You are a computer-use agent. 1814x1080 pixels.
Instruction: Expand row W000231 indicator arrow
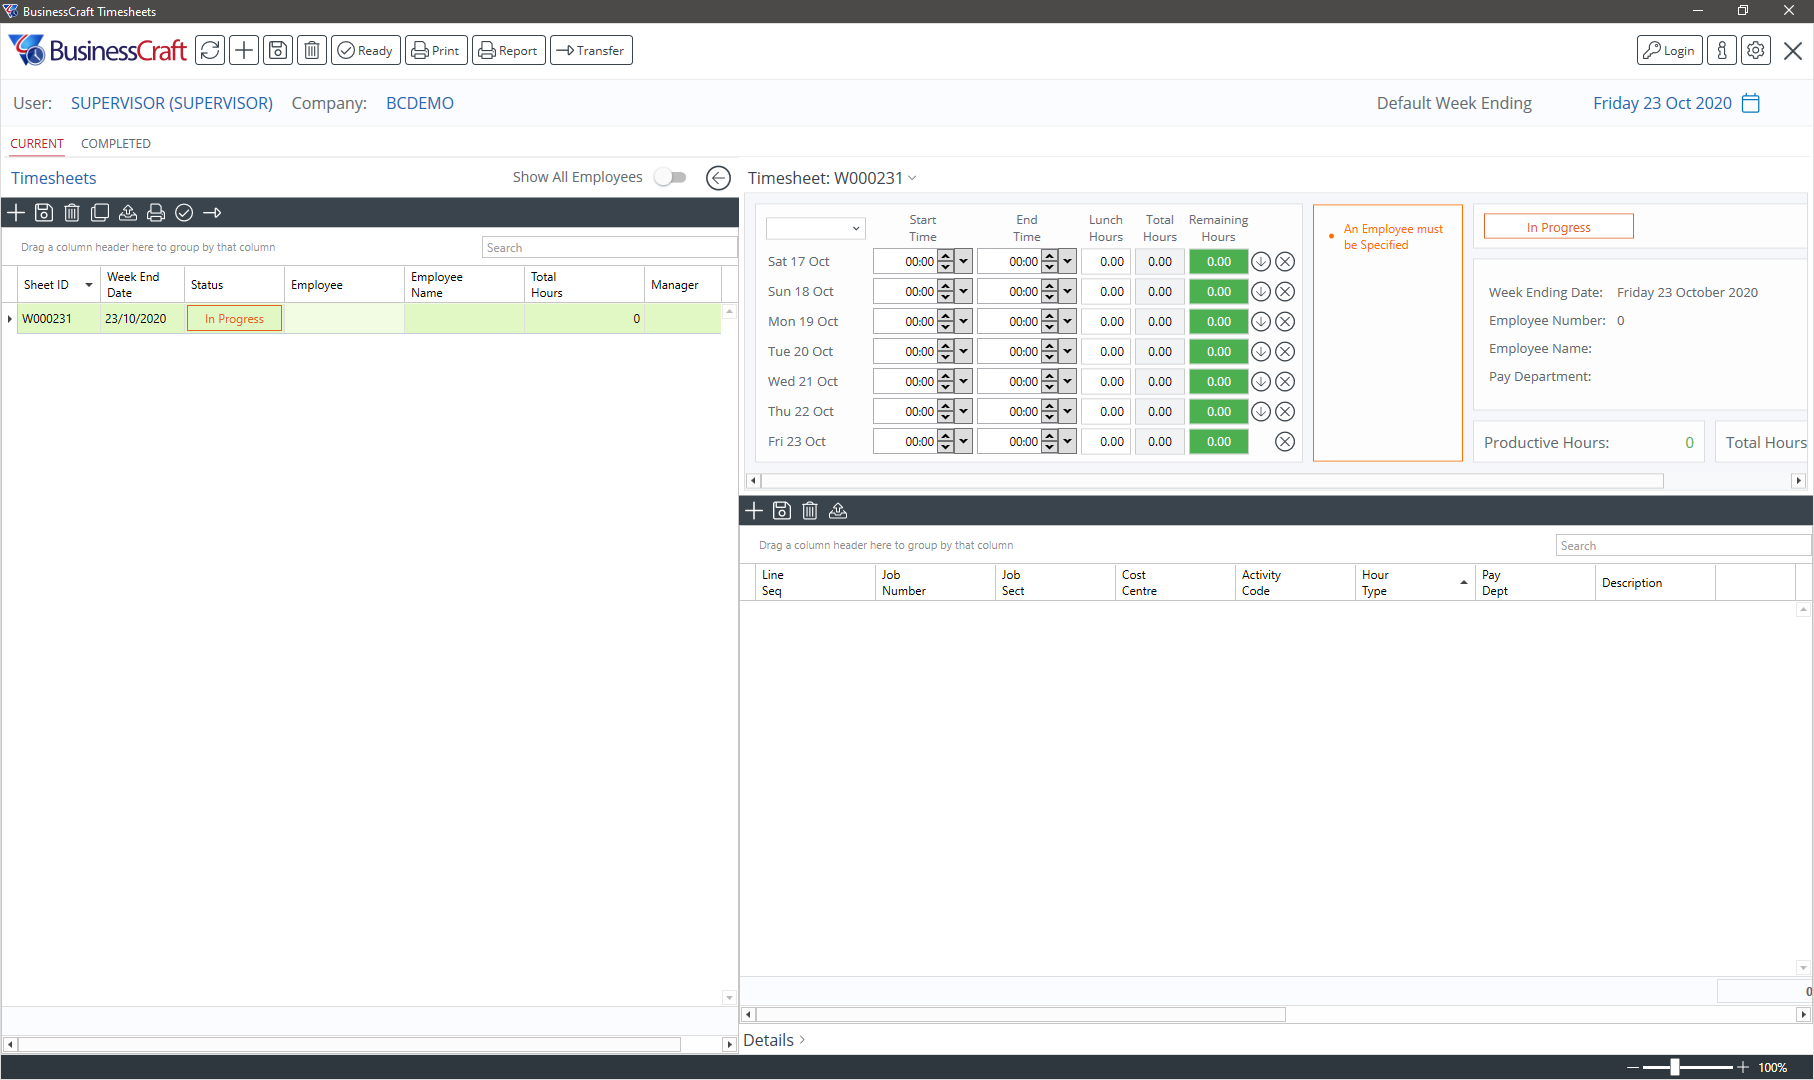pyautogui.click(x=10, y=319)
